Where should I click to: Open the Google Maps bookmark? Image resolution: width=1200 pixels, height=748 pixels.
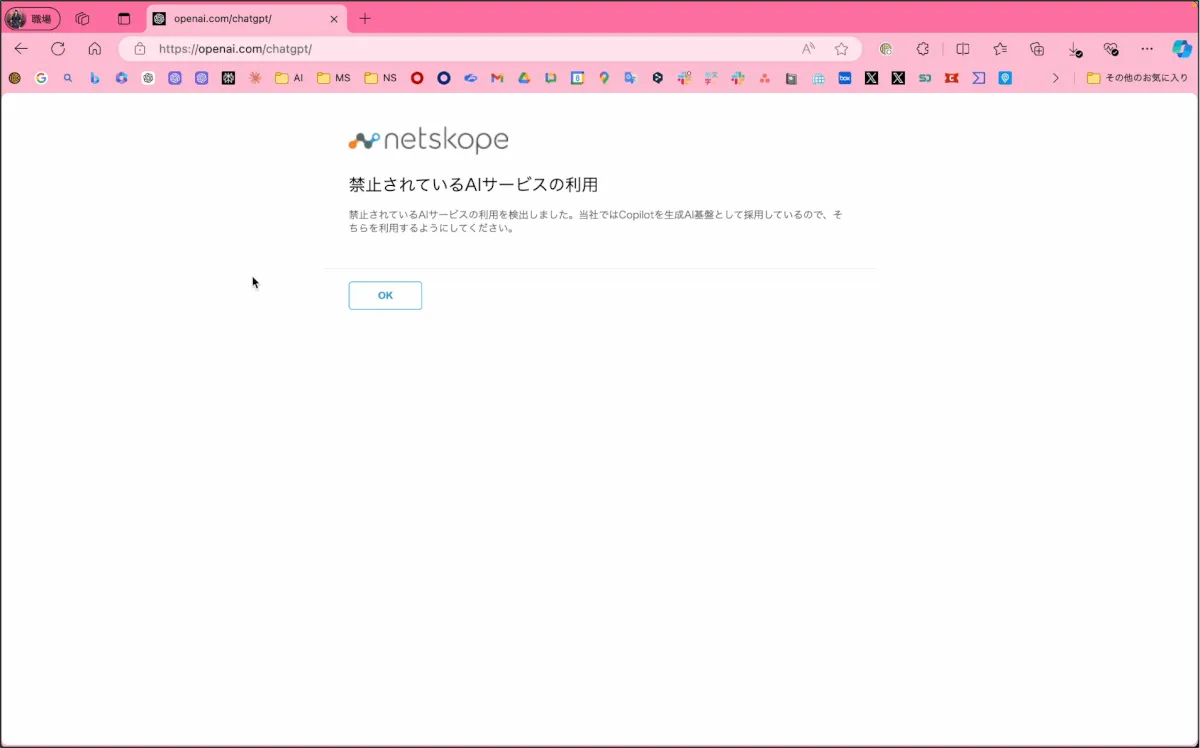[x=604, y=78]
